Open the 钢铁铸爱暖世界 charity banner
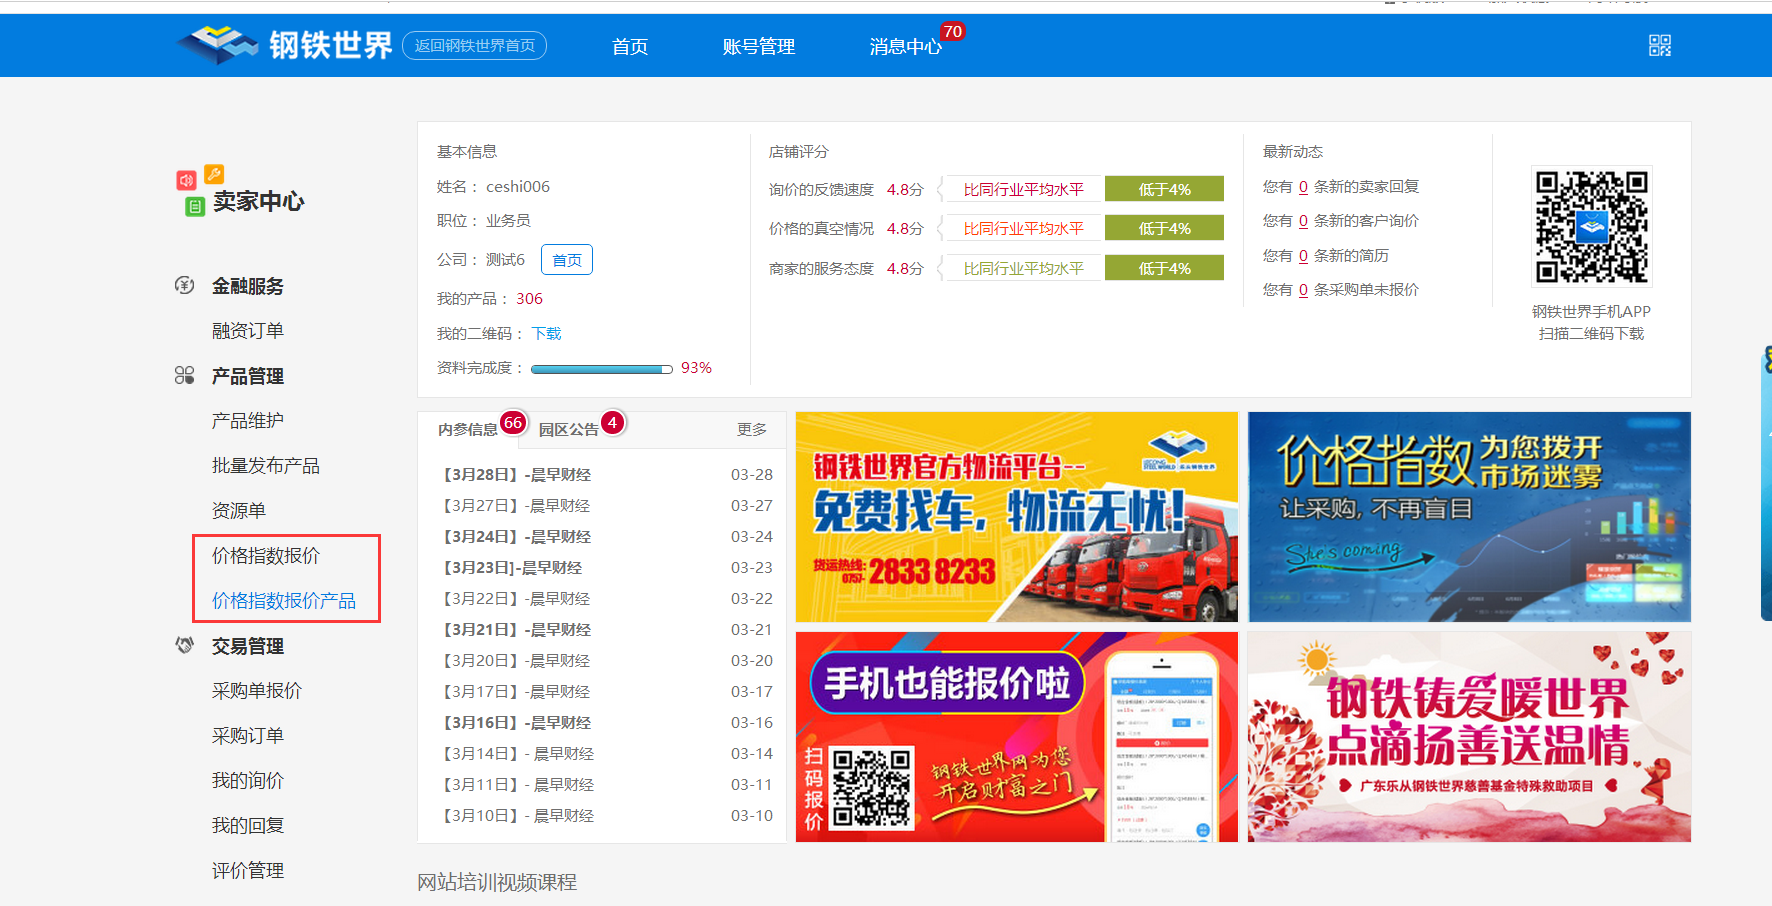Screen dimensions: 1772x906 click(1469, 737)
